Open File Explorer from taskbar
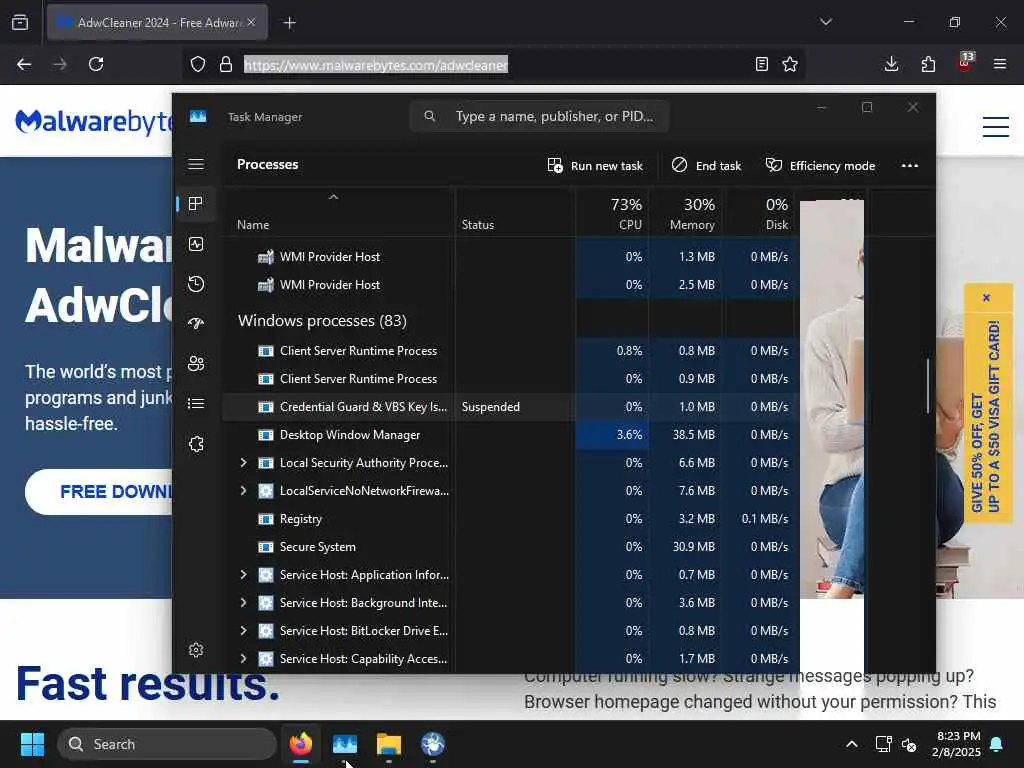The width and height of the screenshot is (1024, 768). pyautogui.click(x=389, y=744)
